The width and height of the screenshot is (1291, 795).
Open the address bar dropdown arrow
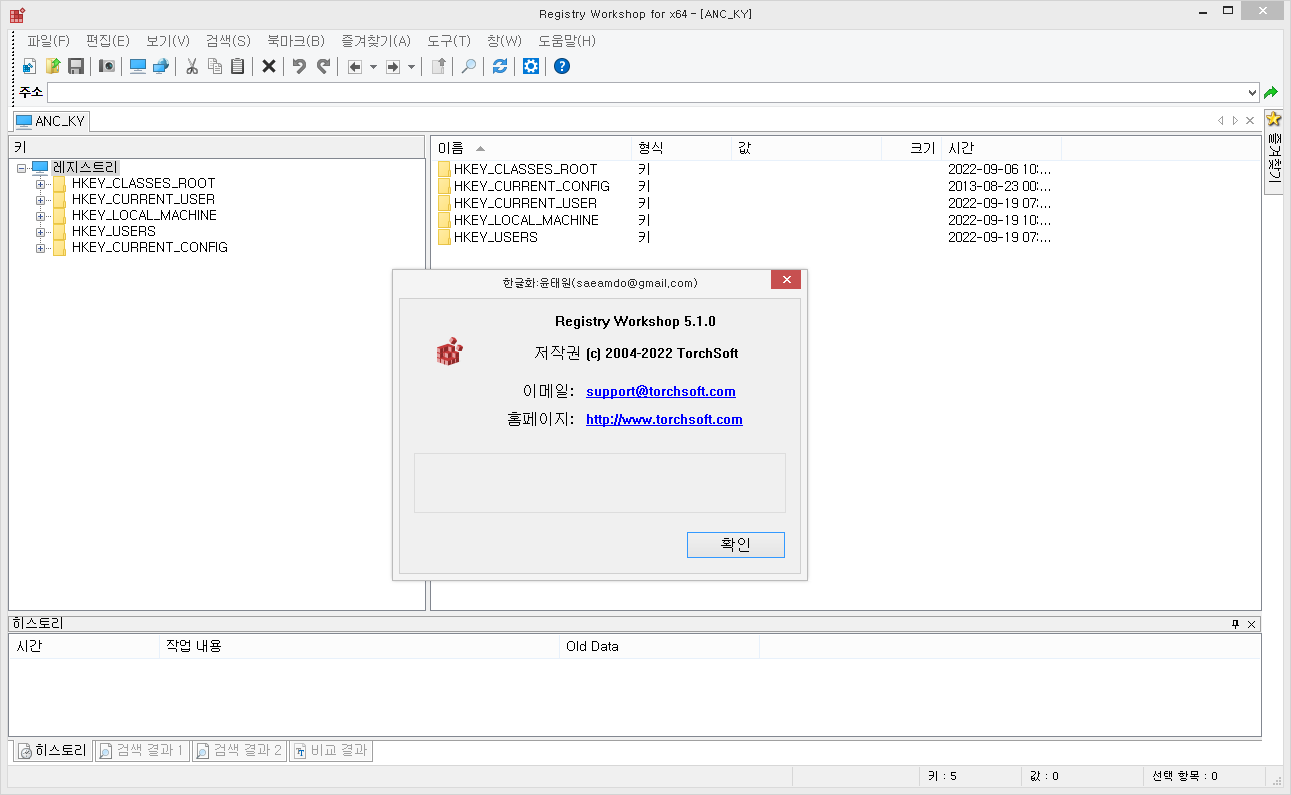point(1253,92)
